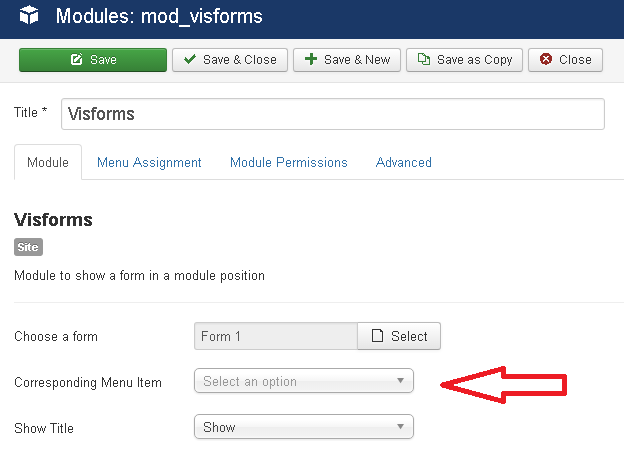
Task: Click the gray Site badge
Action: click(x=29, y=246)
